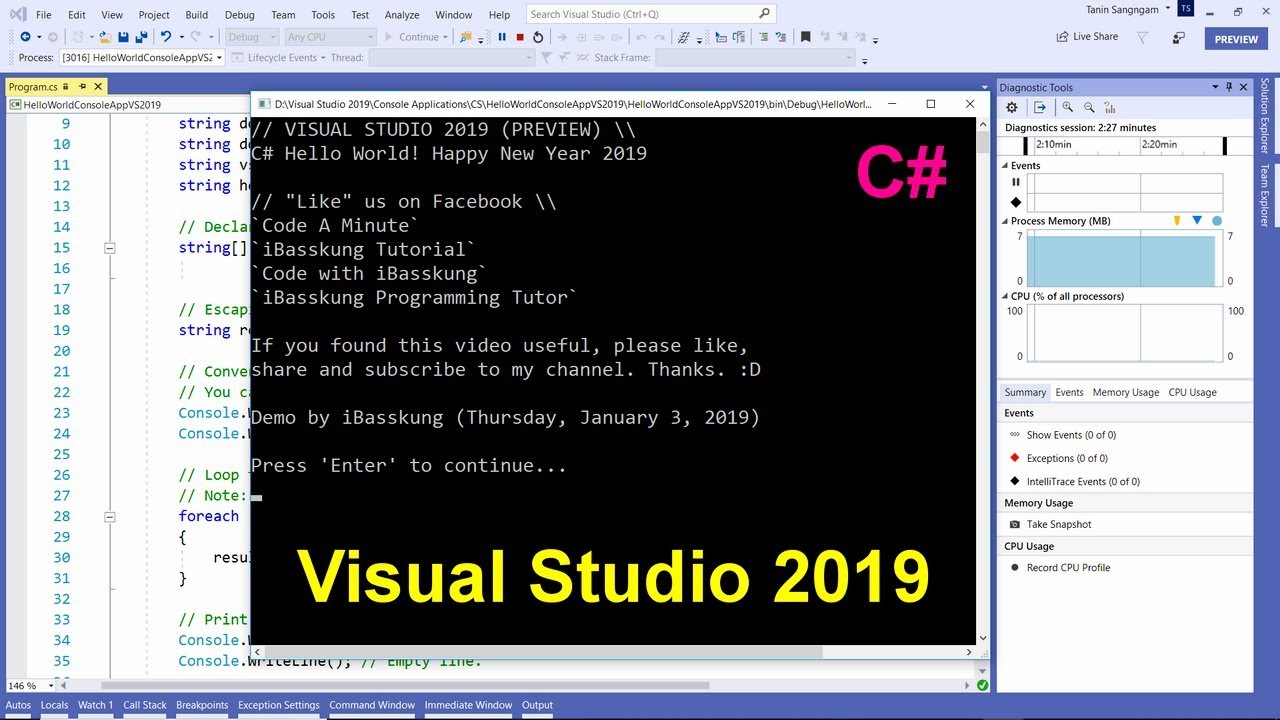
Task: Click the Show Events (0 of 0) link
Action: [x=1071, y=435]
